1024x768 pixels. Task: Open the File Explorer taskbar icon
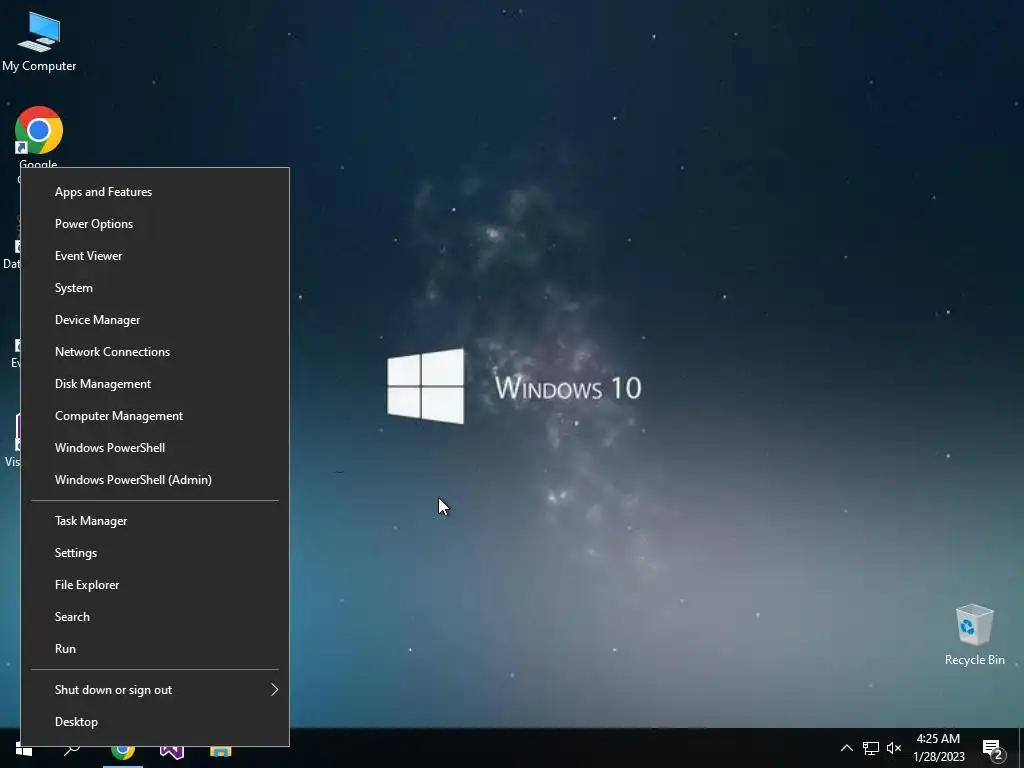coord(221,750)
